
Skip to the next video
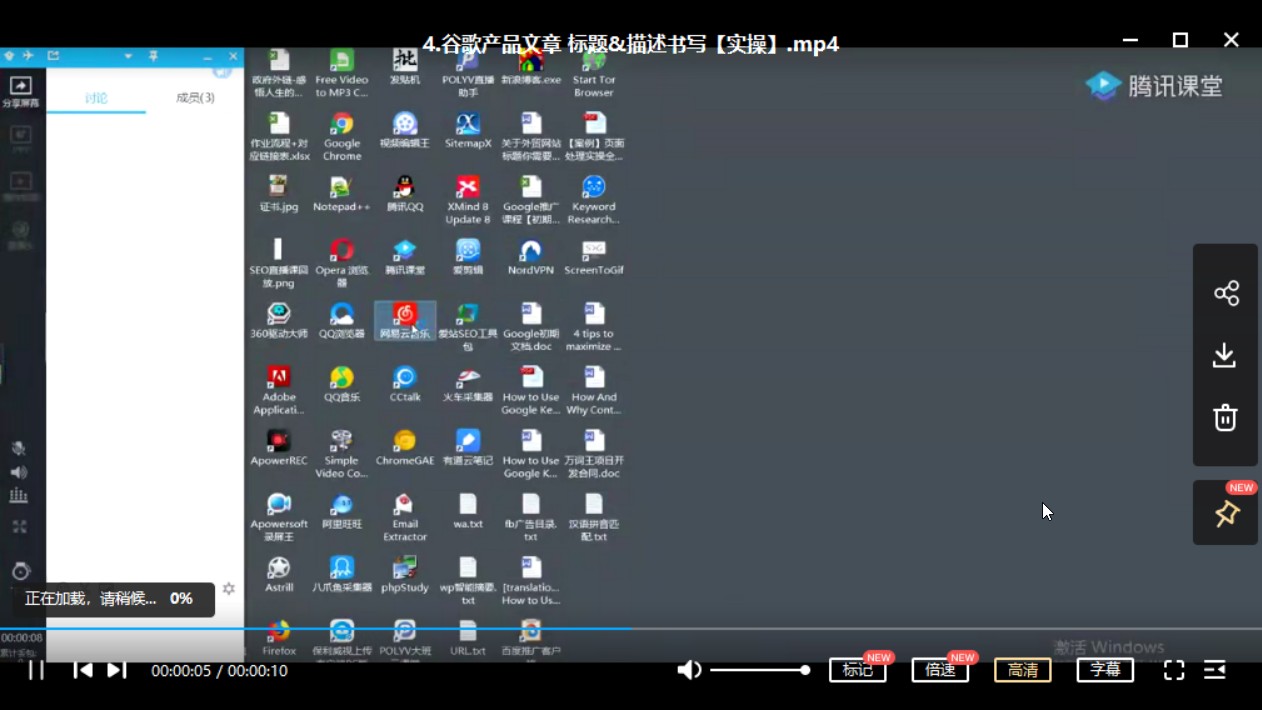tap(117, 670)
